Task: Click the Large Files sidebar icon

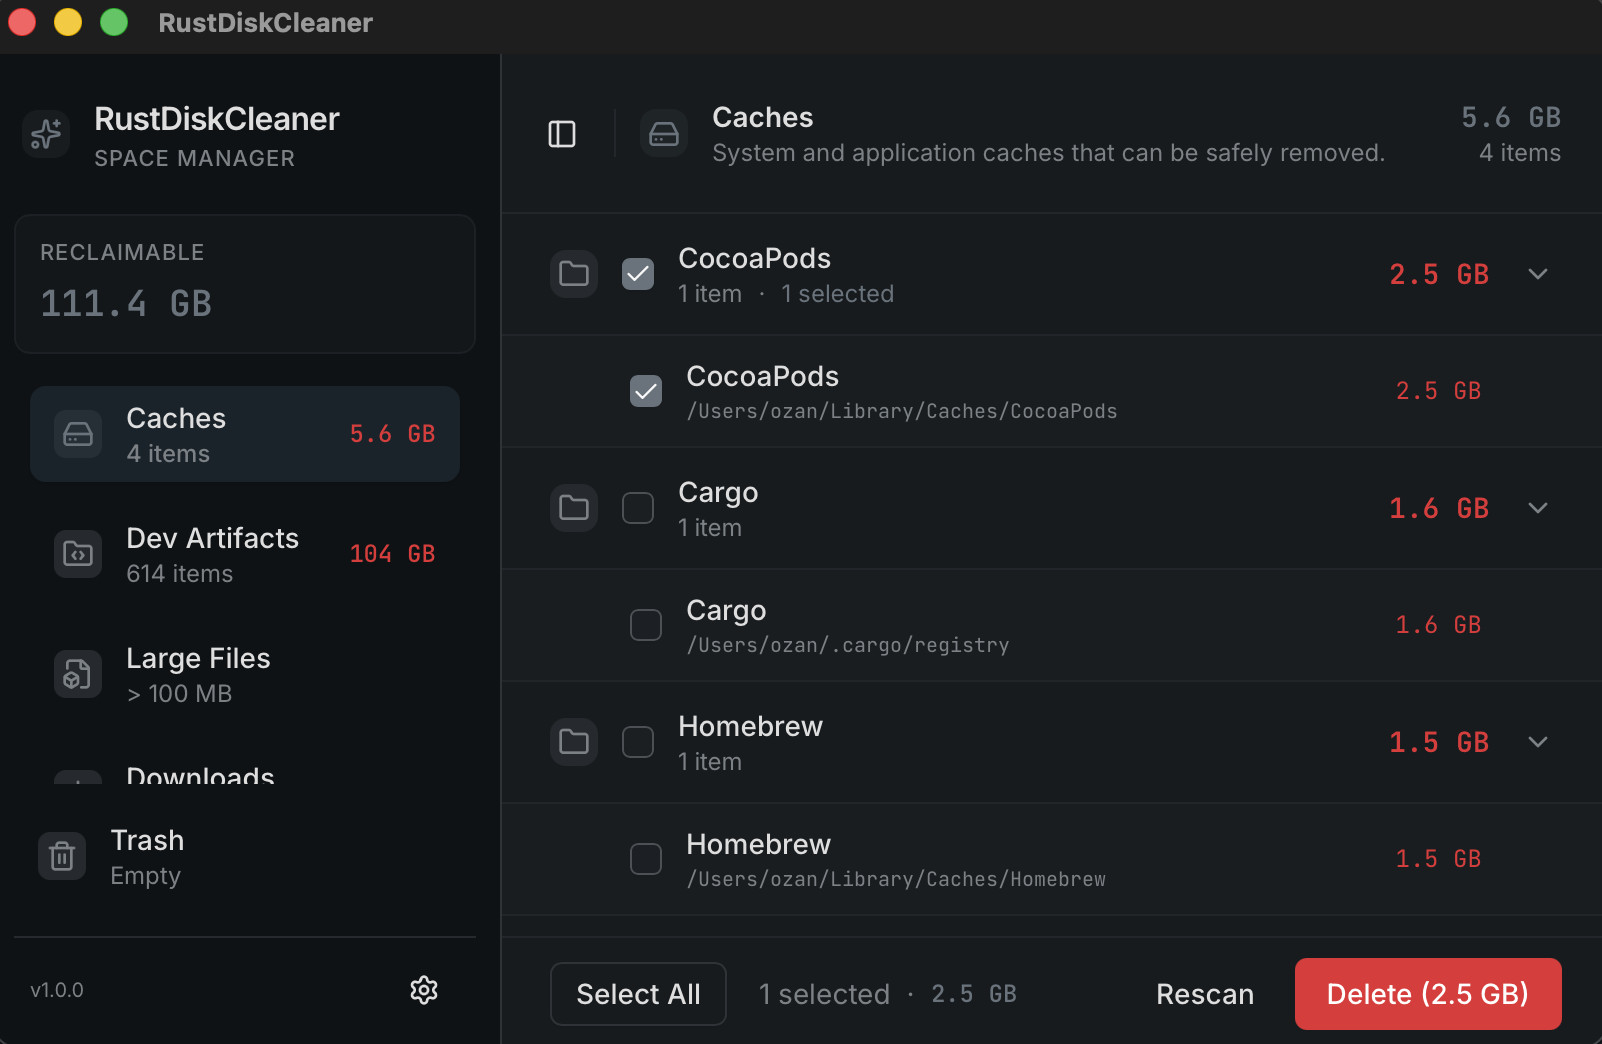Action: [78, 674]
